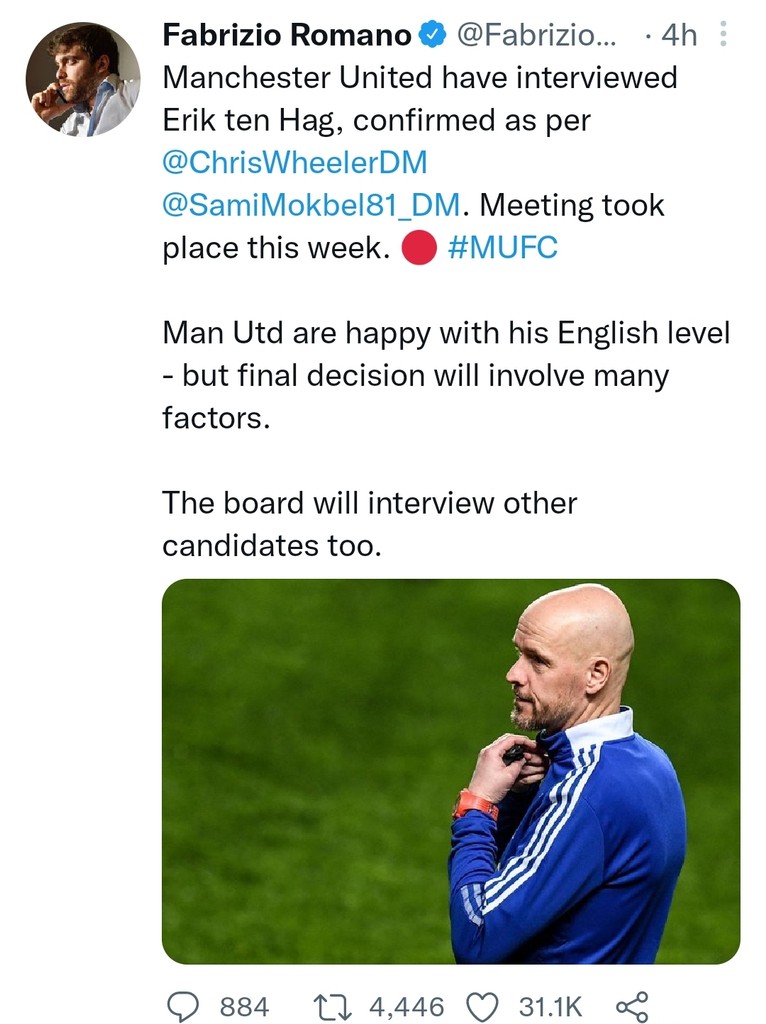Click the 'The board will interview' sentence
The image size is (766, 1024).
tap(369, 523)
